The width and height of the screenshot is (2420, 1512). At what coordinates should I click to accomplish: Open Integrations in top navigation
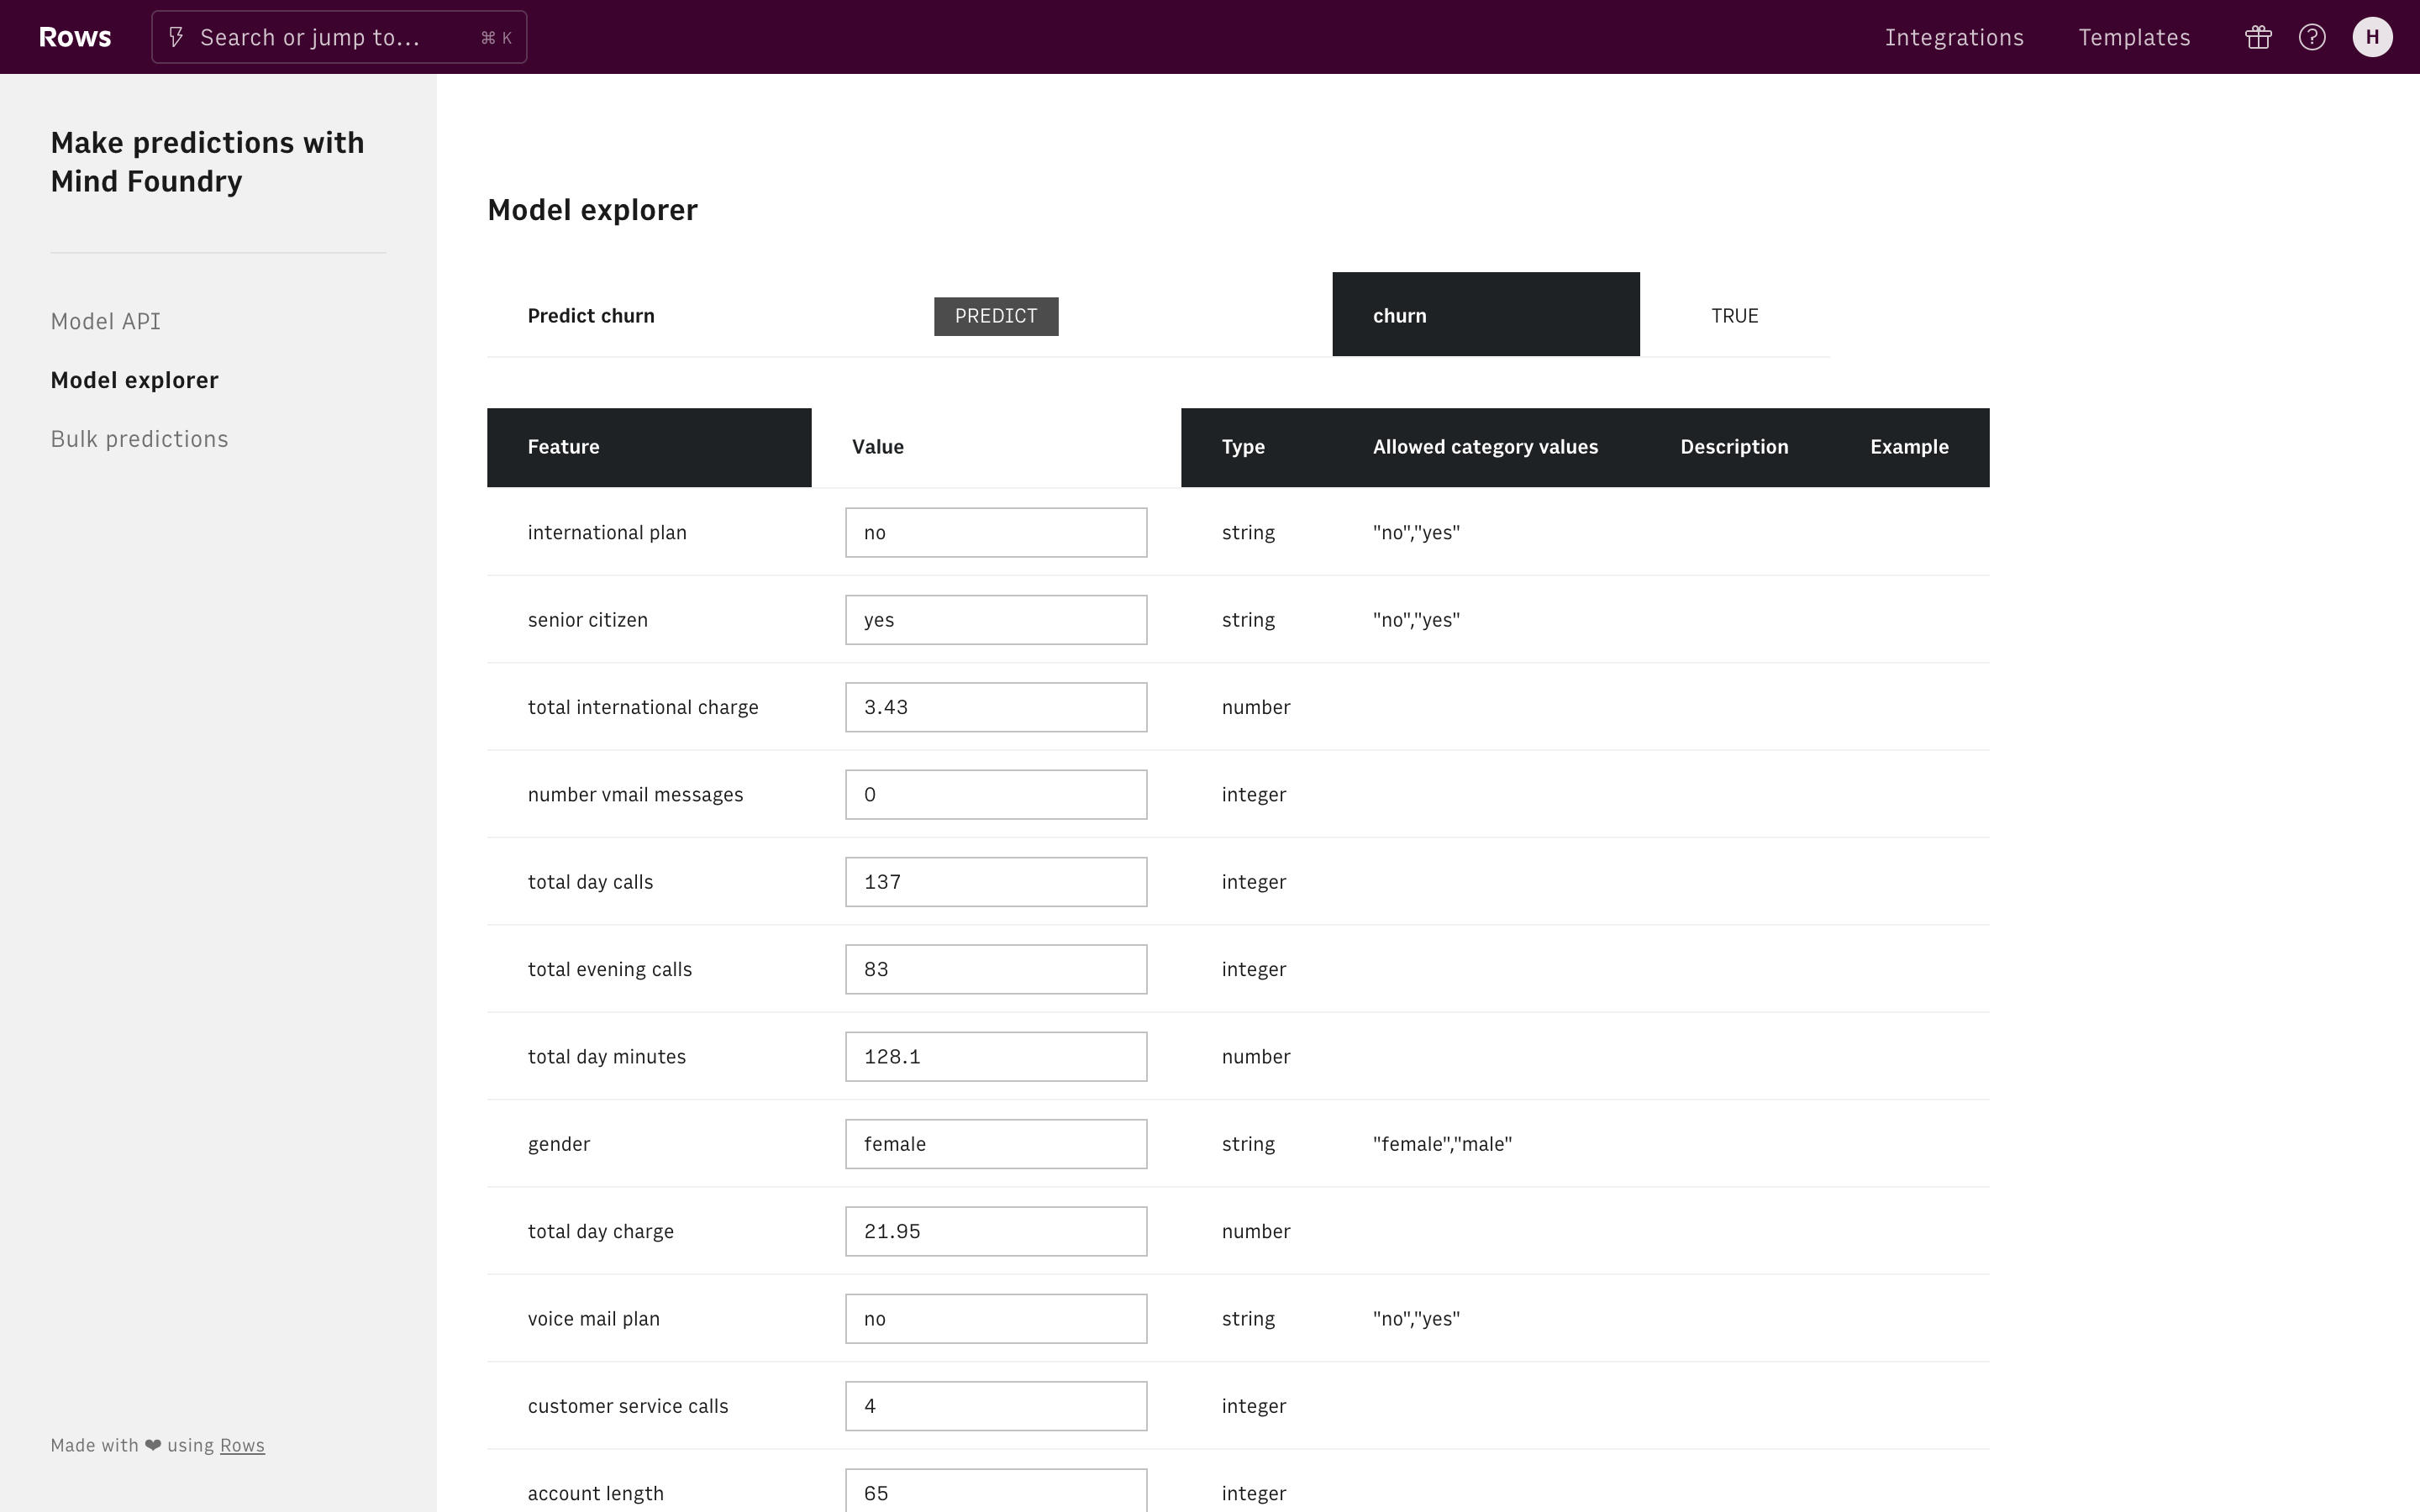coord(1954,37)
